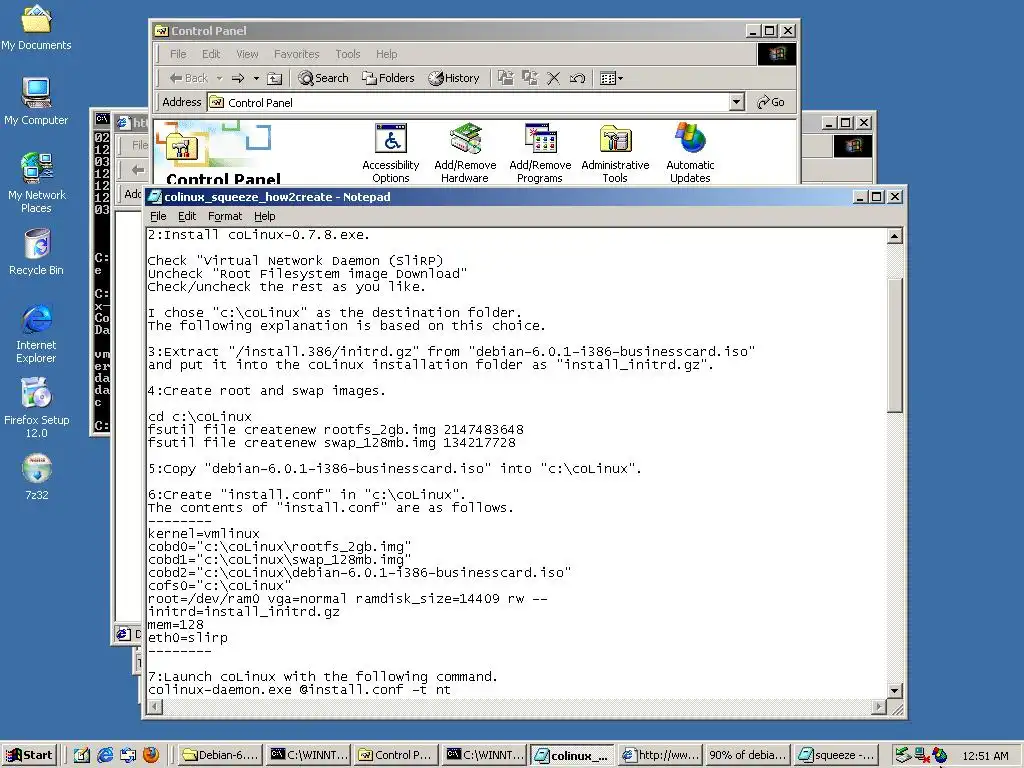Viewport: 1024px width, 768px height.
Task: Expand Back history dropdown arrow
Action: click(x=219, y=78)
